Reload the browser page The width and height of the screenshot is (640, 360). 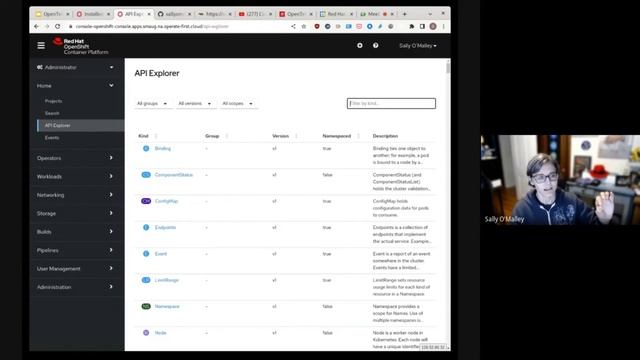(x=58, y=26)
